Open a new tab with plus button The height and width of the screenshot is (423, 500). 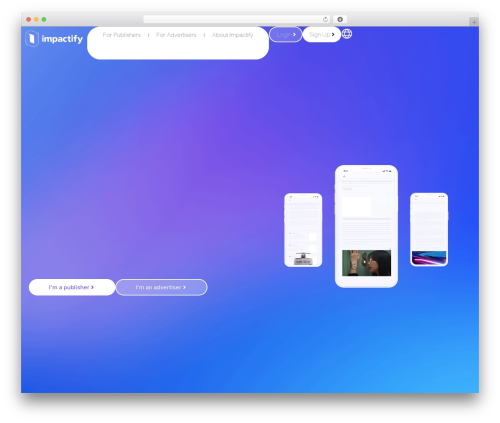[474, 22]
